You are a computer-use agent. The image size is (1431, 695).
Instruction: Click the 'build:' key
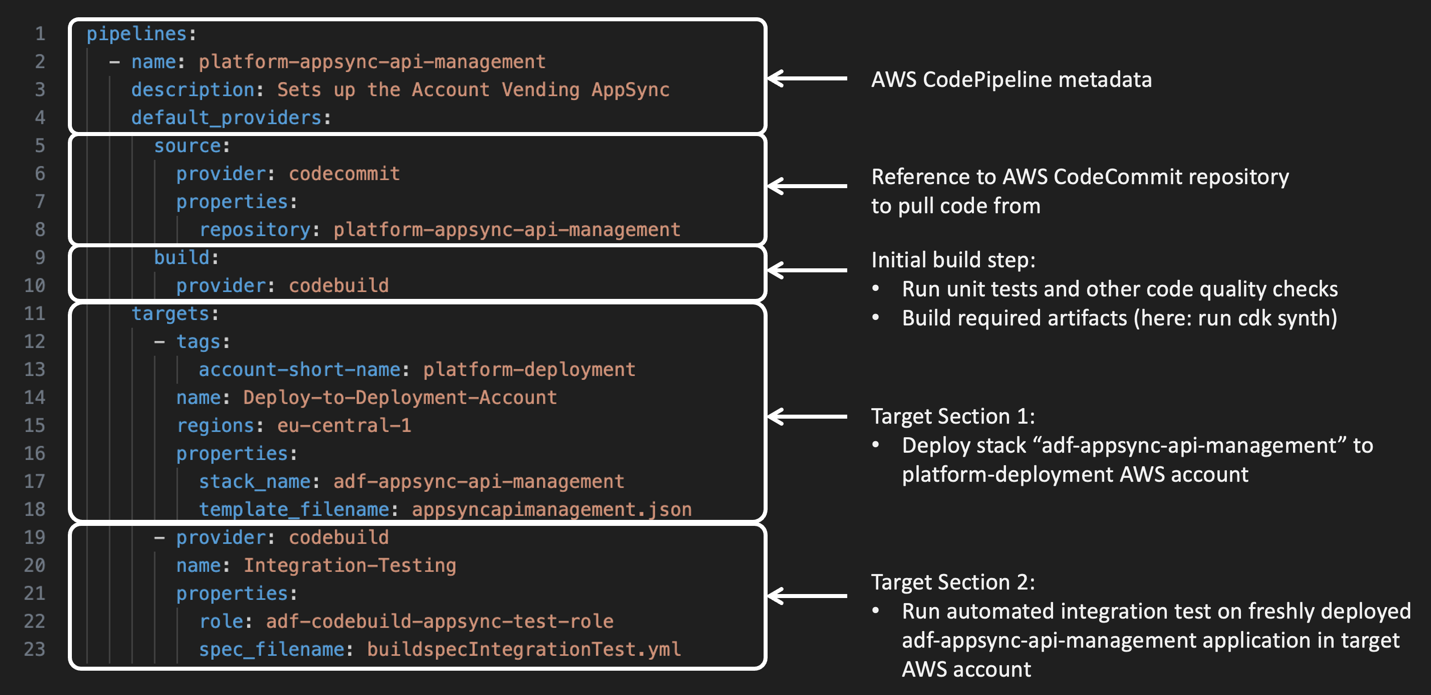point(186,258)
